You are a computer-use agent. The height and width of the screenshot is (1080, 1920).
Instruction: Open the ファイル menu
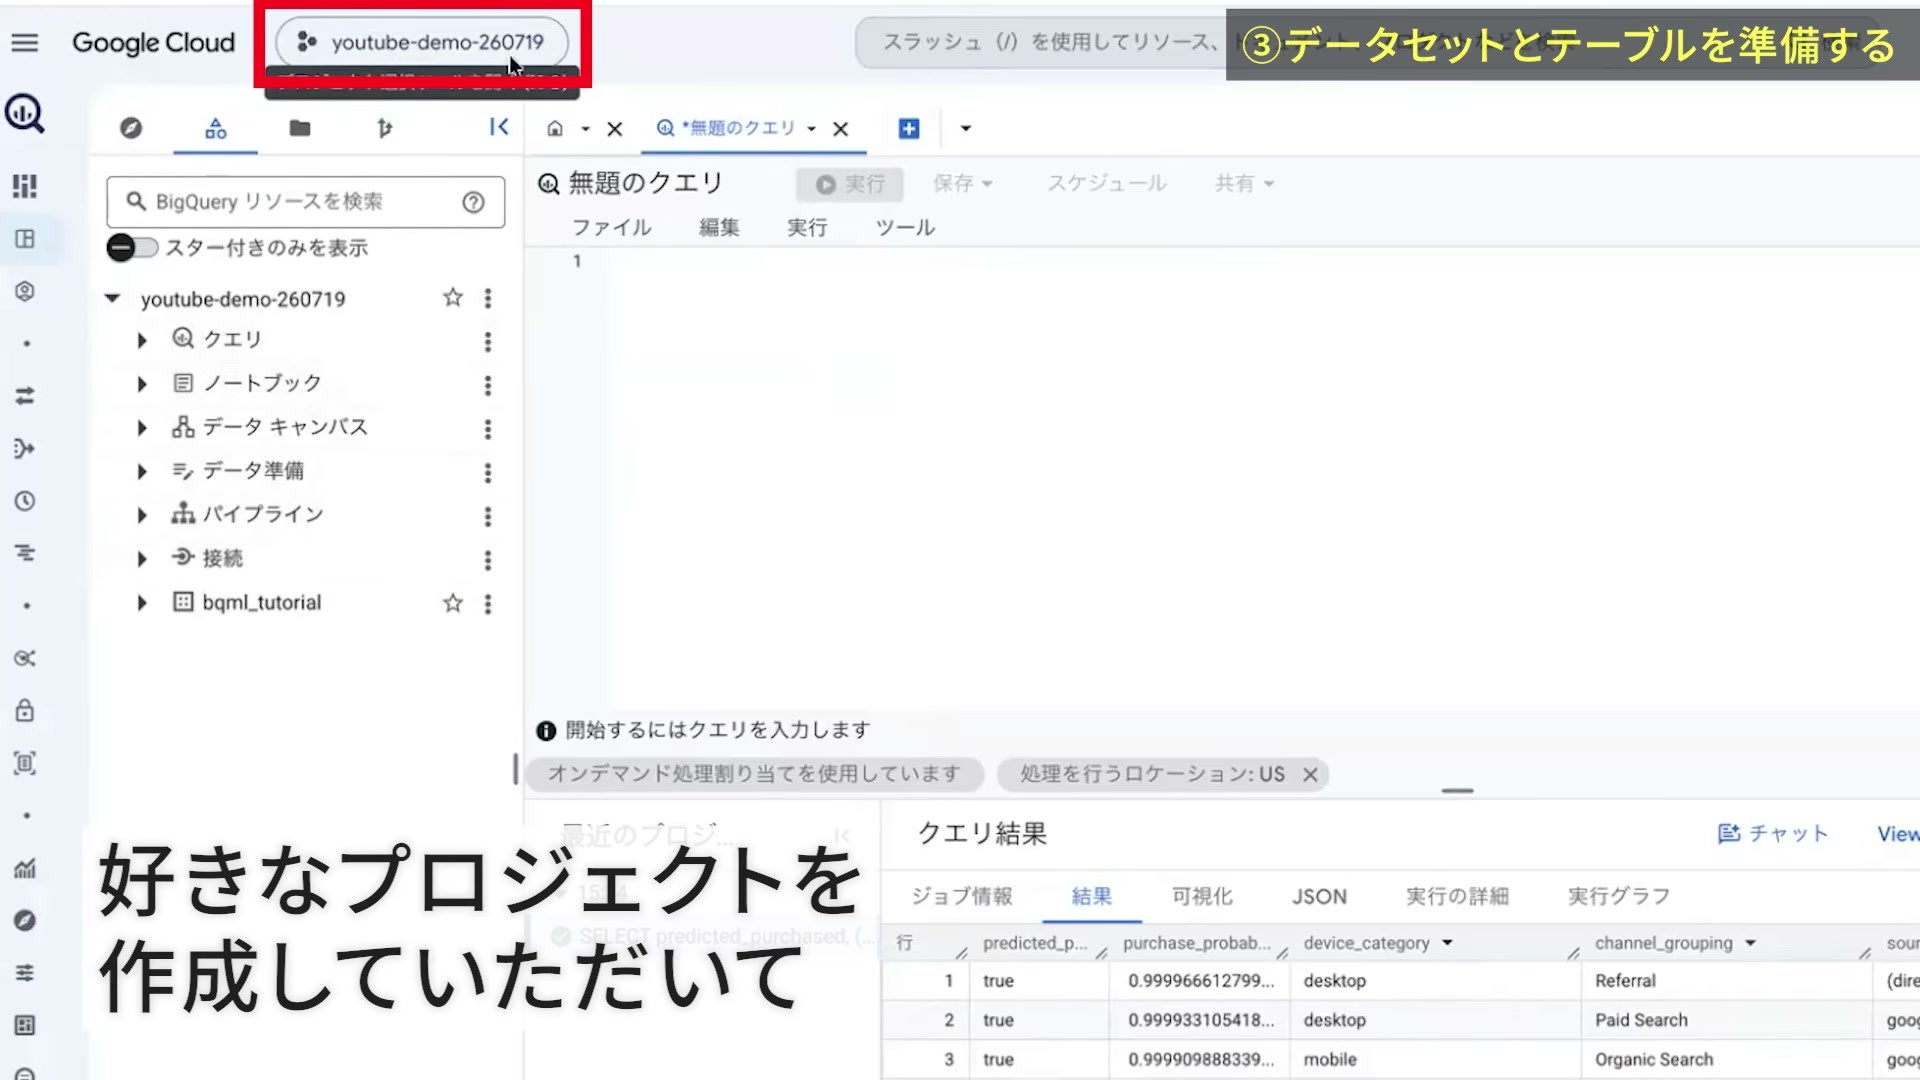tap(612, 228)
